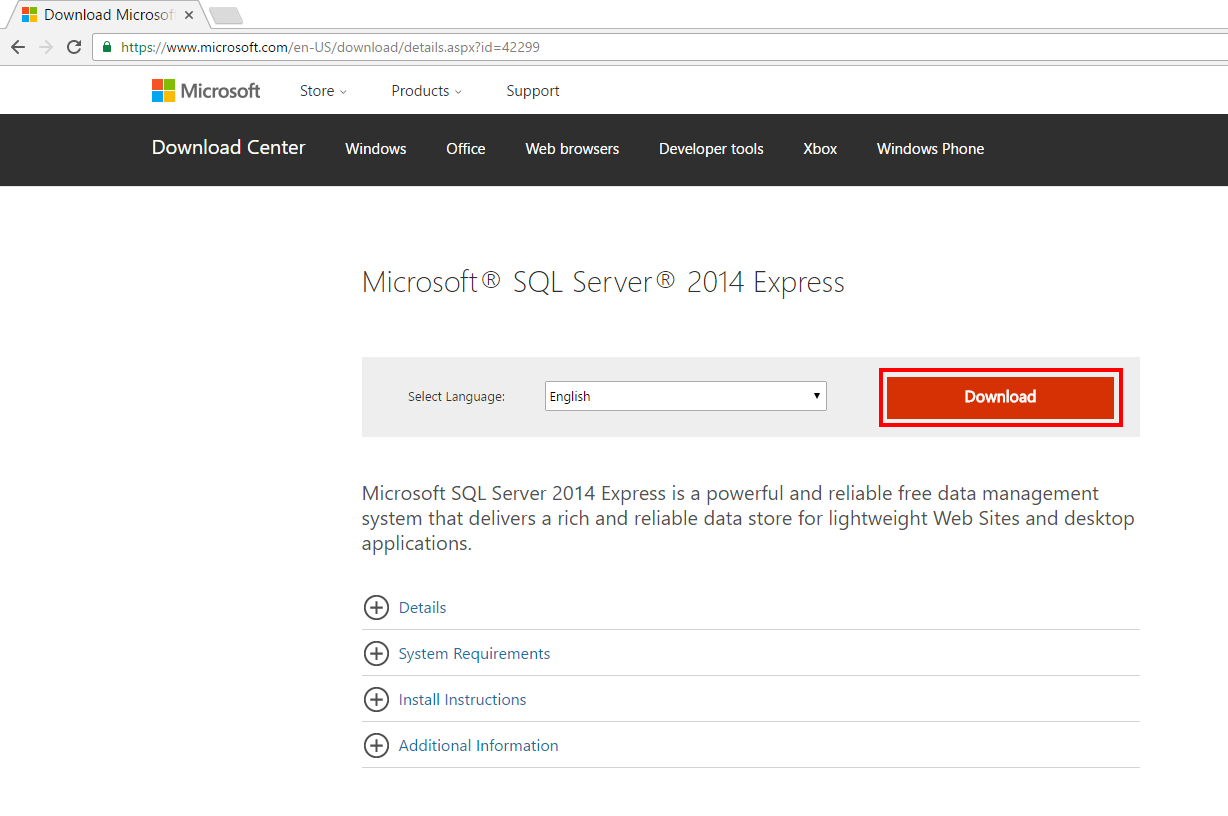Screen dimensions: 1228x816
Task: Click the Download button
Action: [x=999, y=396]
